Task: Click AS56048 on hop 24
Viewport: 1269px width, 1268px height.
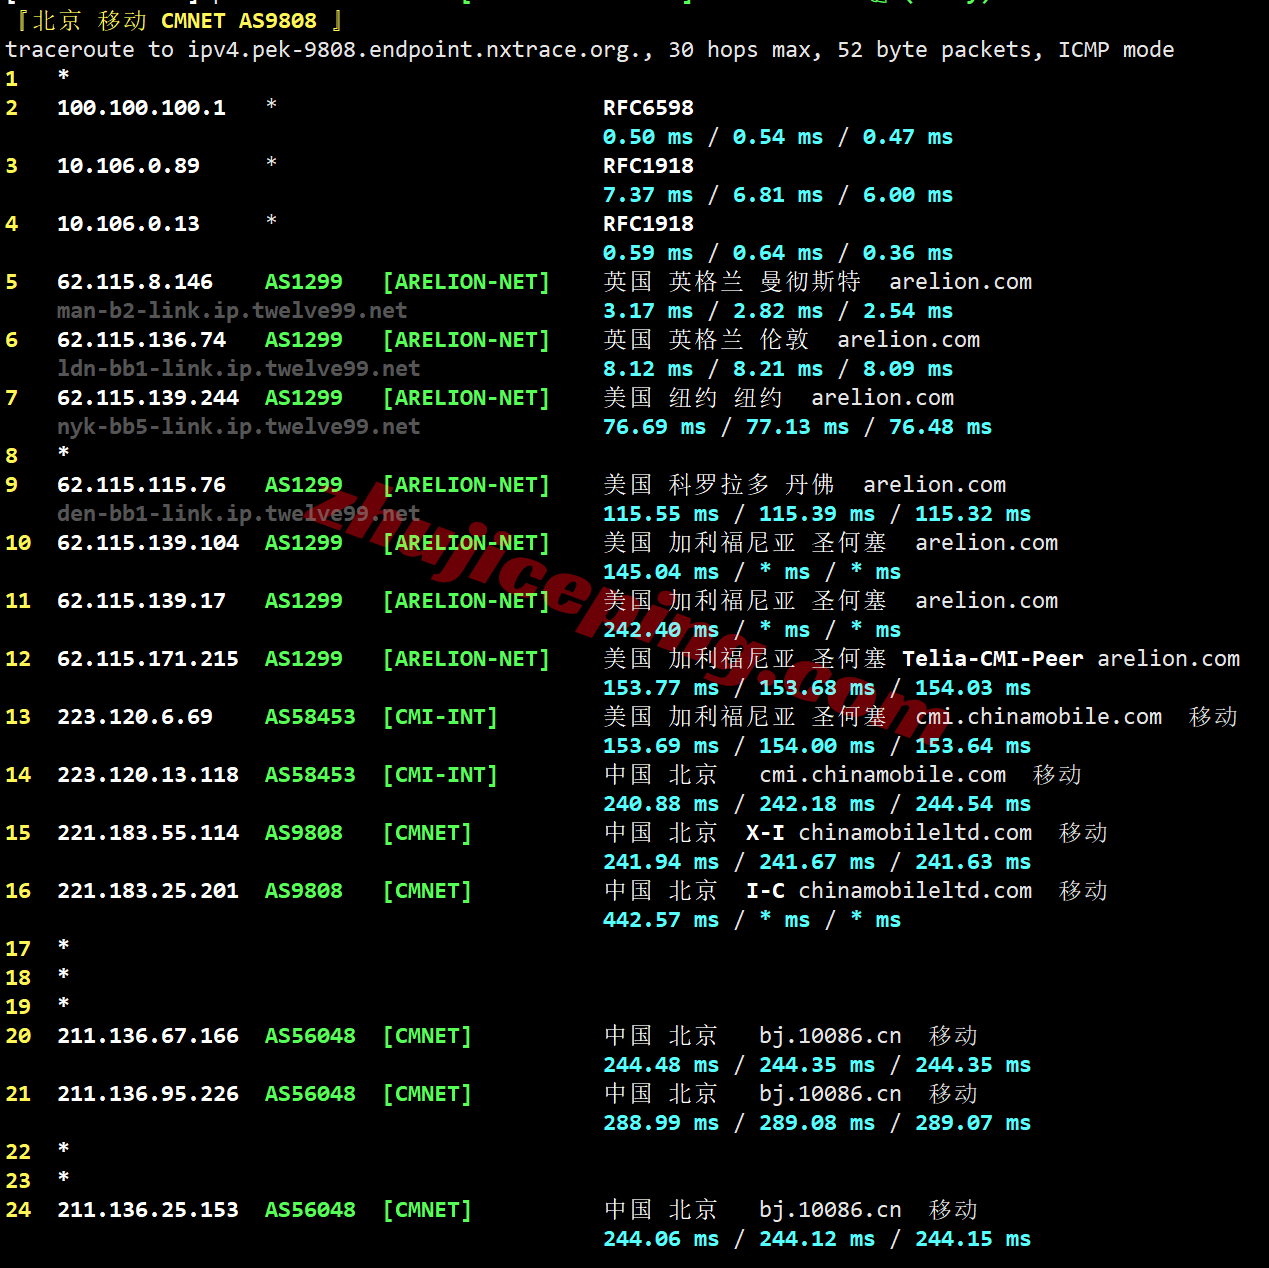Action: [310, 1210]
